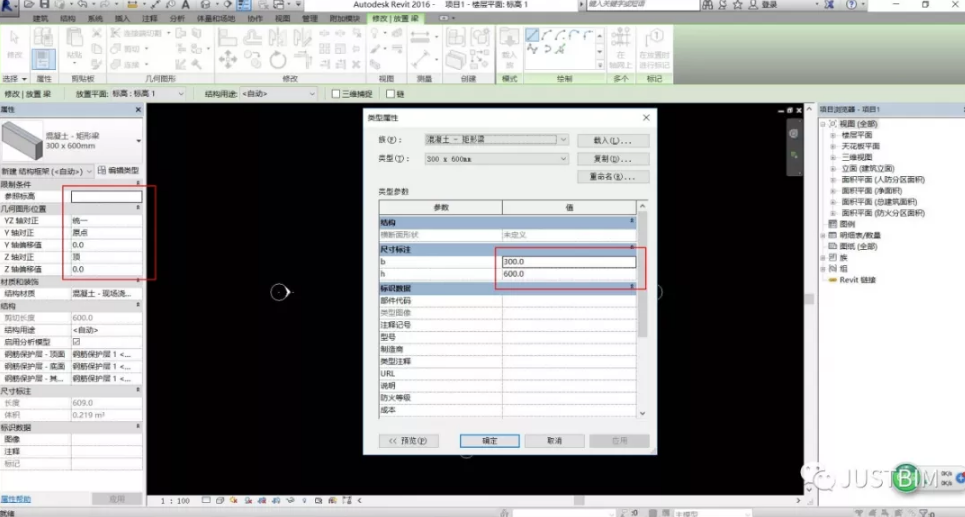Close the Type Properties dialog with X

(646, 118)
